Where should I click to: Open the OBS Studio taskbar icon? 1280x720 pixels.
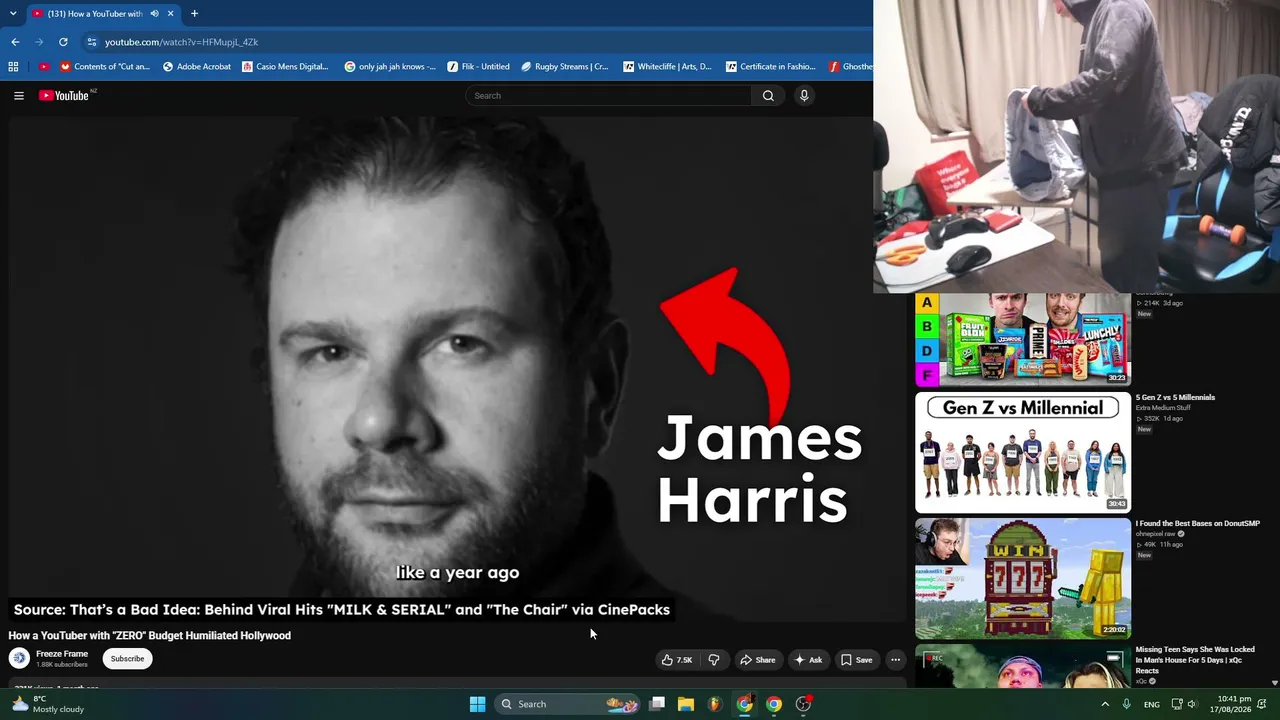coord(803,704)
